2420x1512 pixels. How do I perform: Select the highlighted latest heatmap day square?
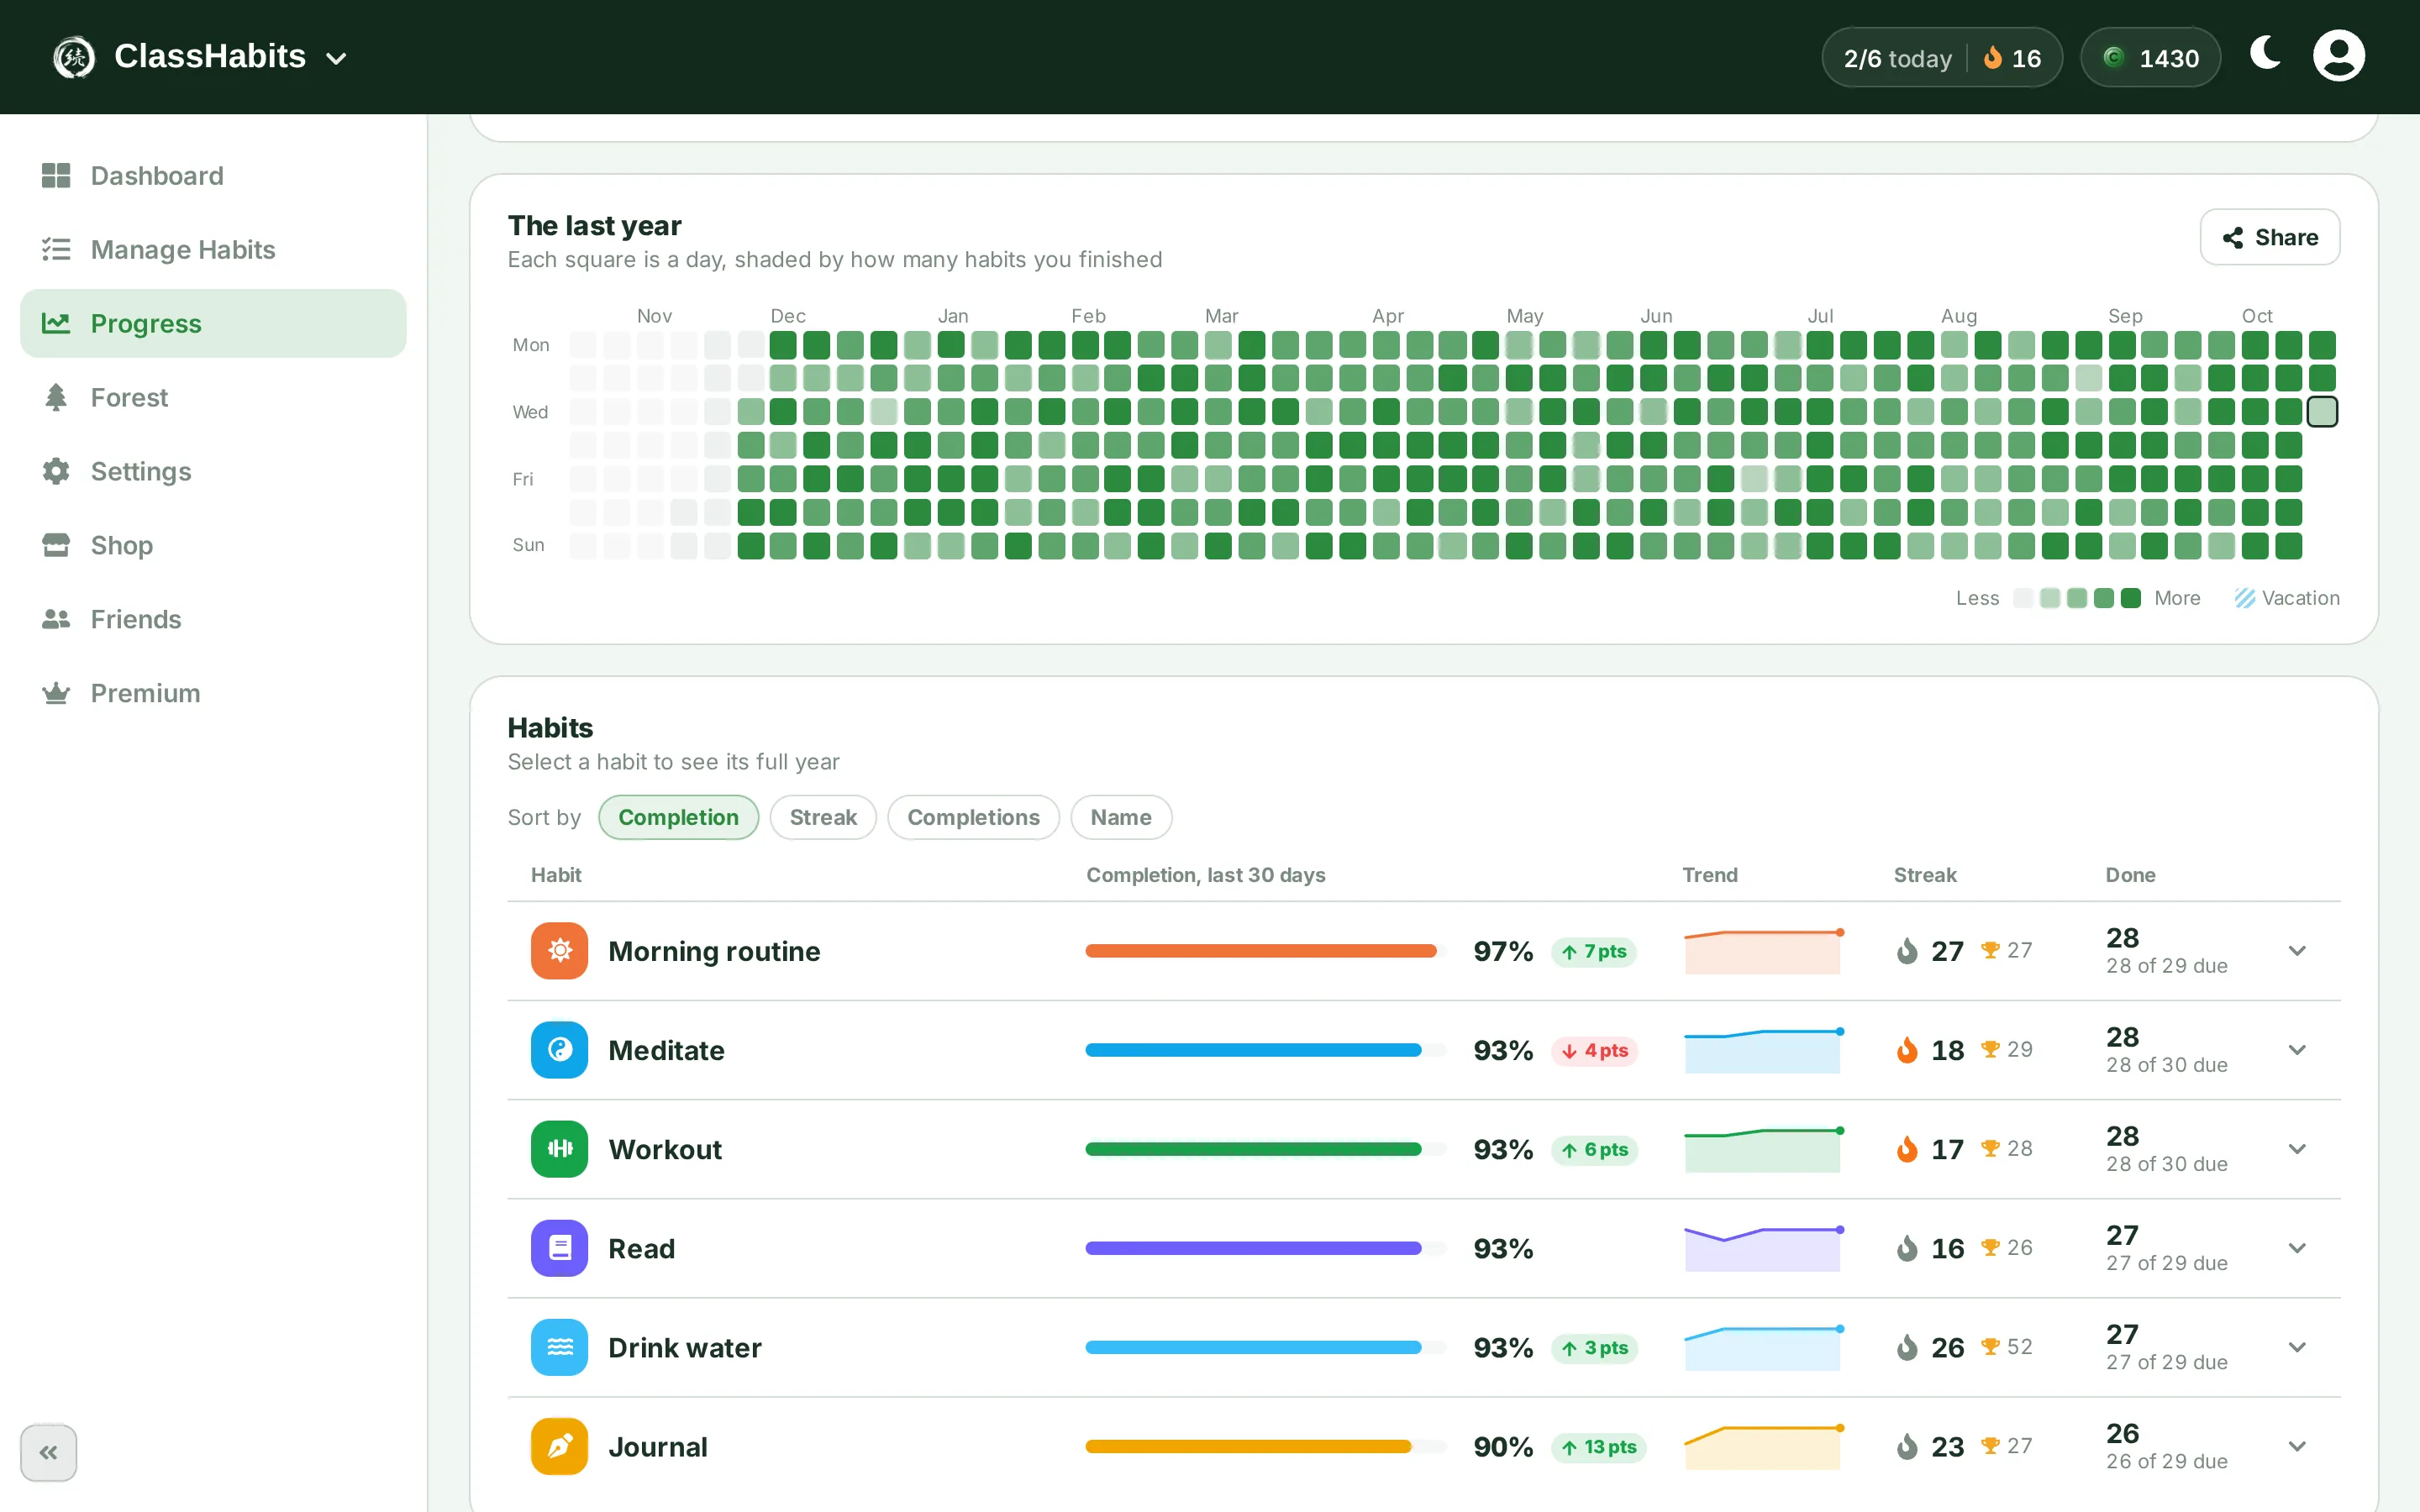pos(2322,411)
